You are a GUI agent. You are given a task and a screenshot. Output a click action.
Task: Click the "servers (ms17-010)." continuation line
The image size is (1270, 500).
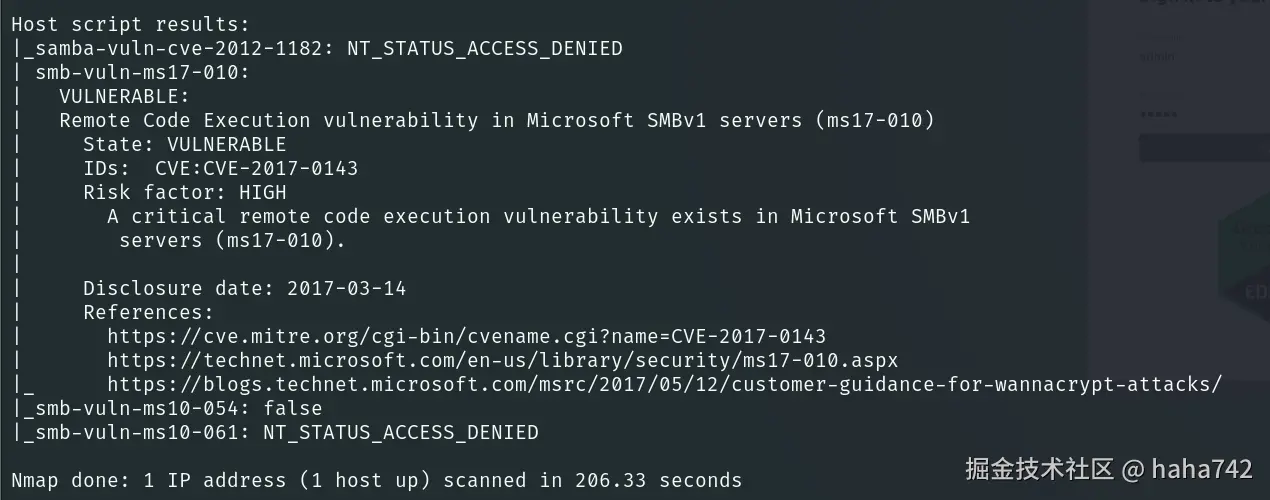232,240
